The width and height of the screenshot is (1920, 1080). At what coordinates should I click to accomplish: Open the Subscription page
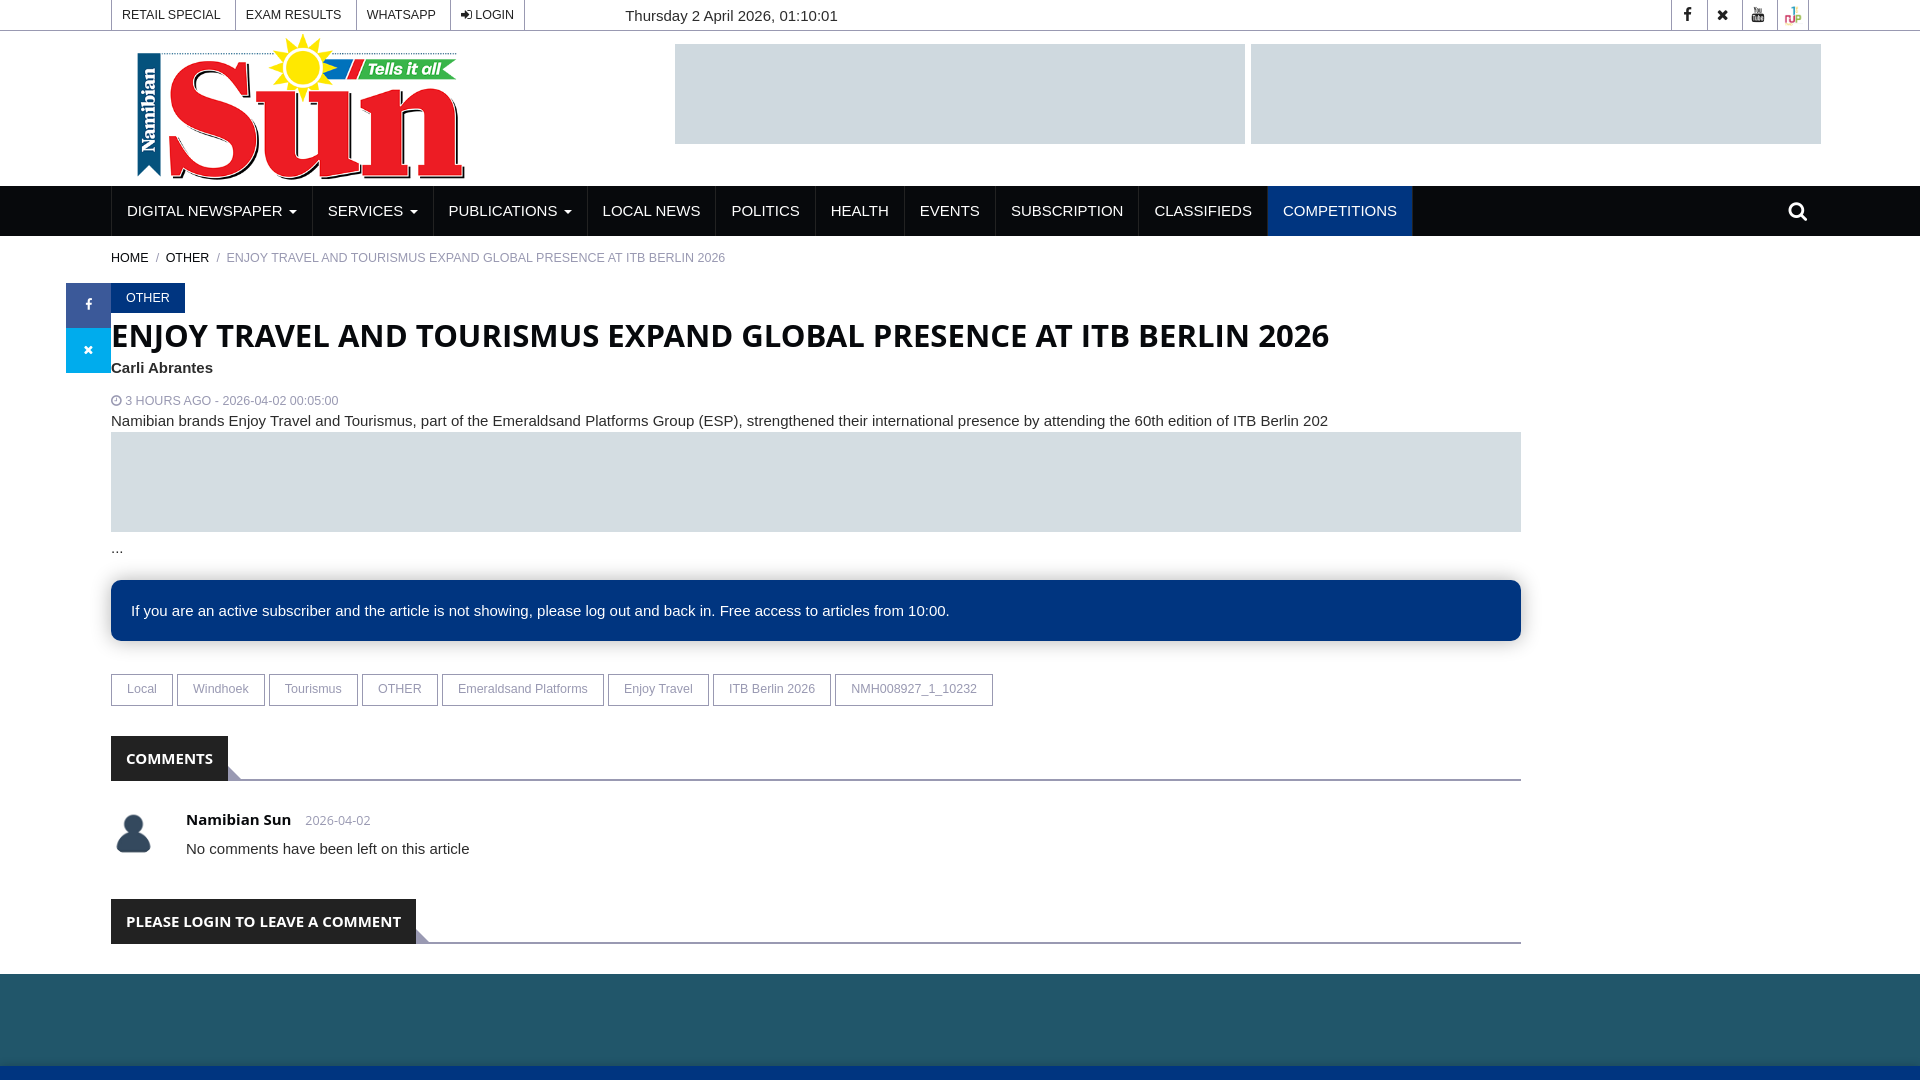pyautogui.click(x=1067, y=211)
